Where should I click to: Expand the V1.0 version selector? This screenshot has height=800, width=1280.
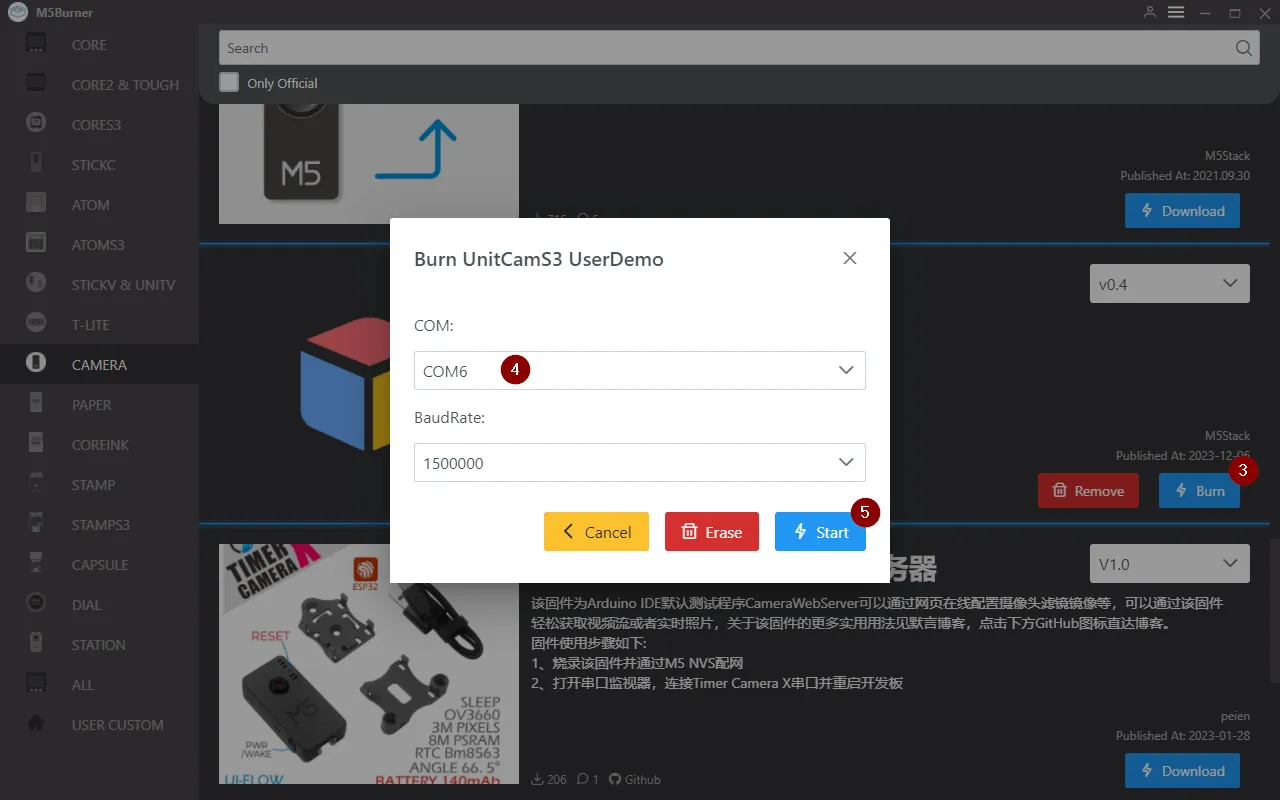(1169, 564)
